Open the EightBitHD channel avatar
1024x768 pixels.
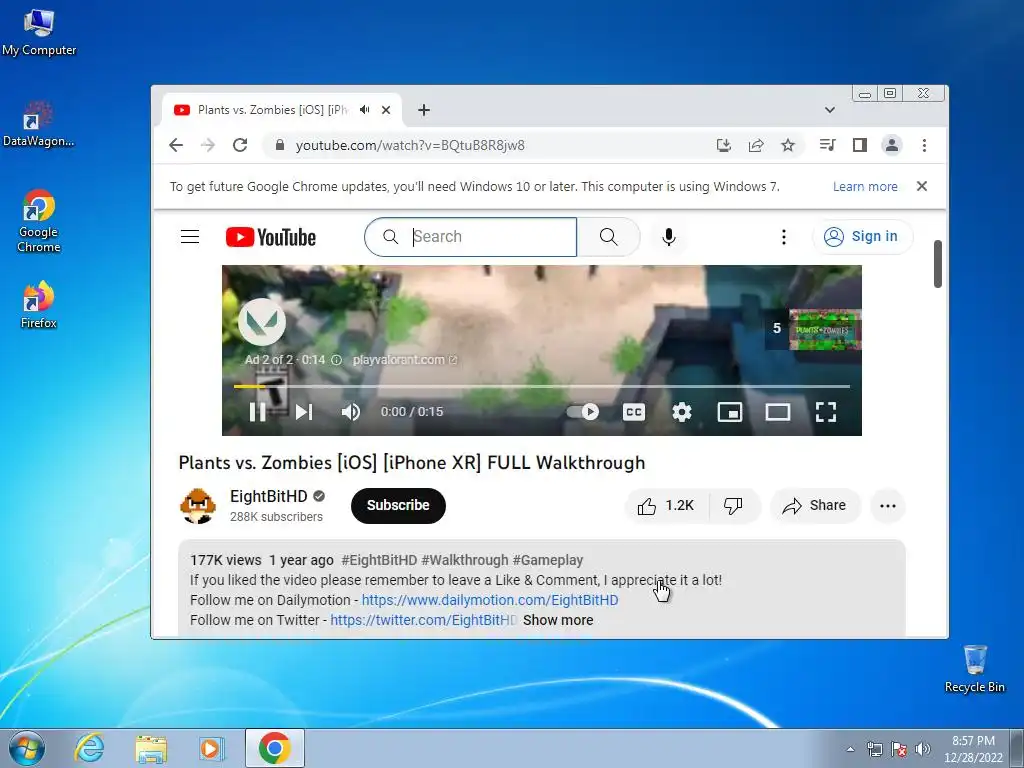(x=198, y=505)
